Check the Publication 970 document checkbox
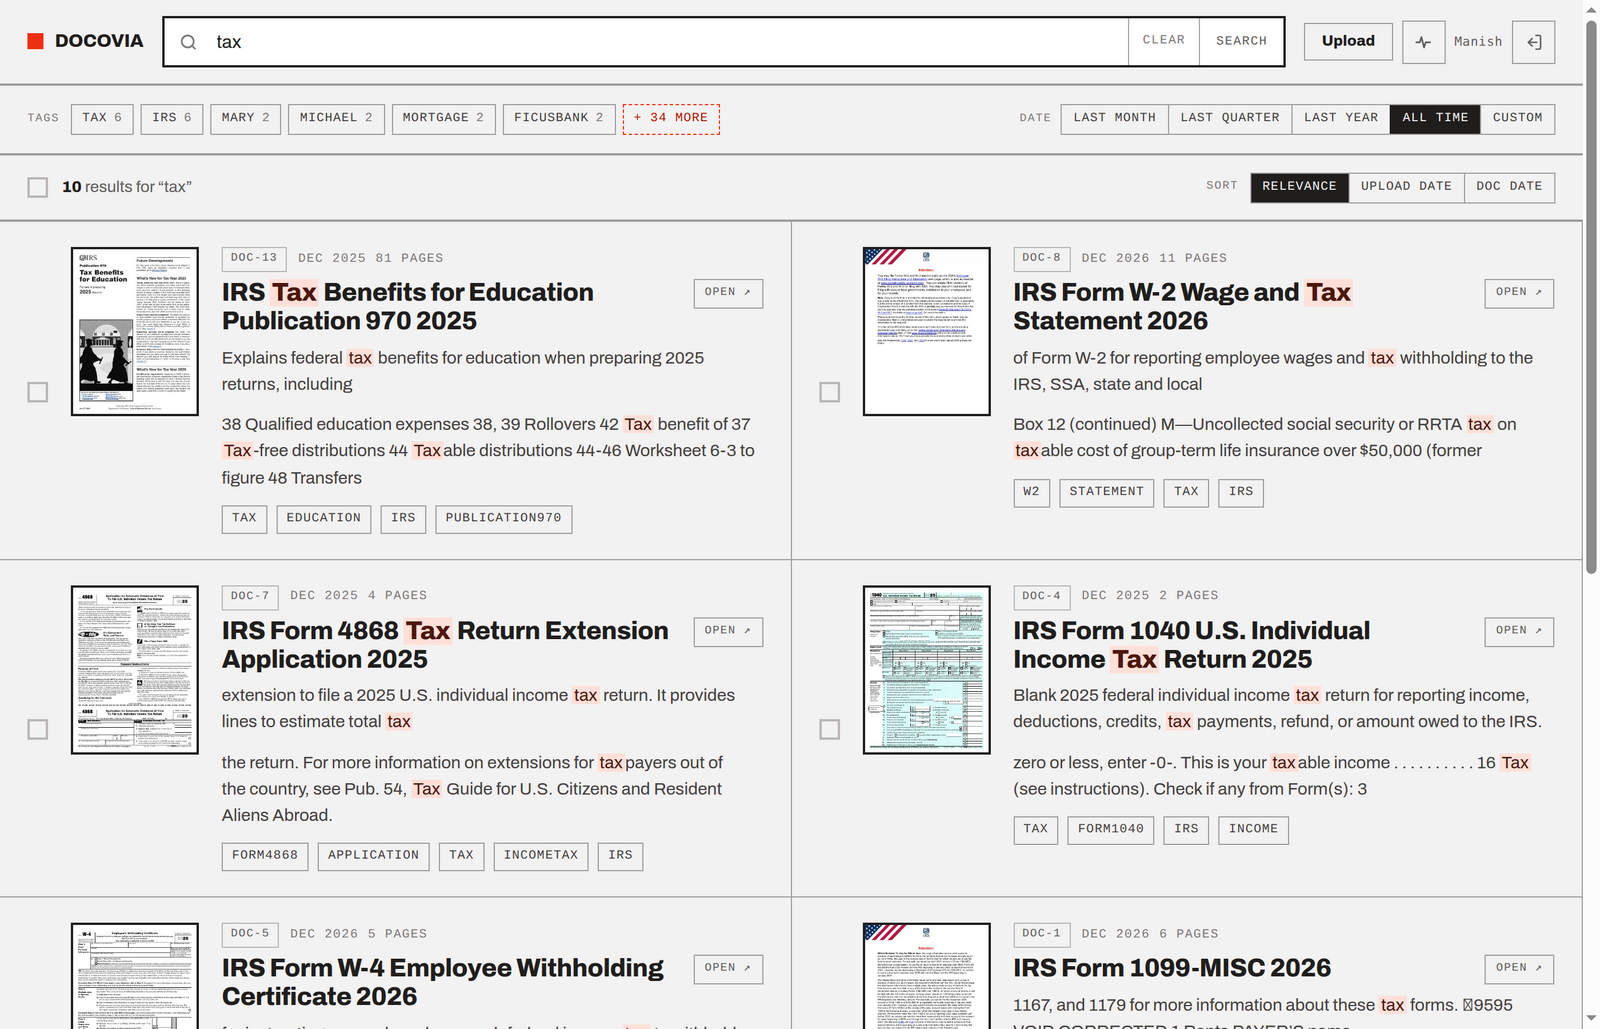Screen dimensions: 1600x1029 tap(38, 392)
